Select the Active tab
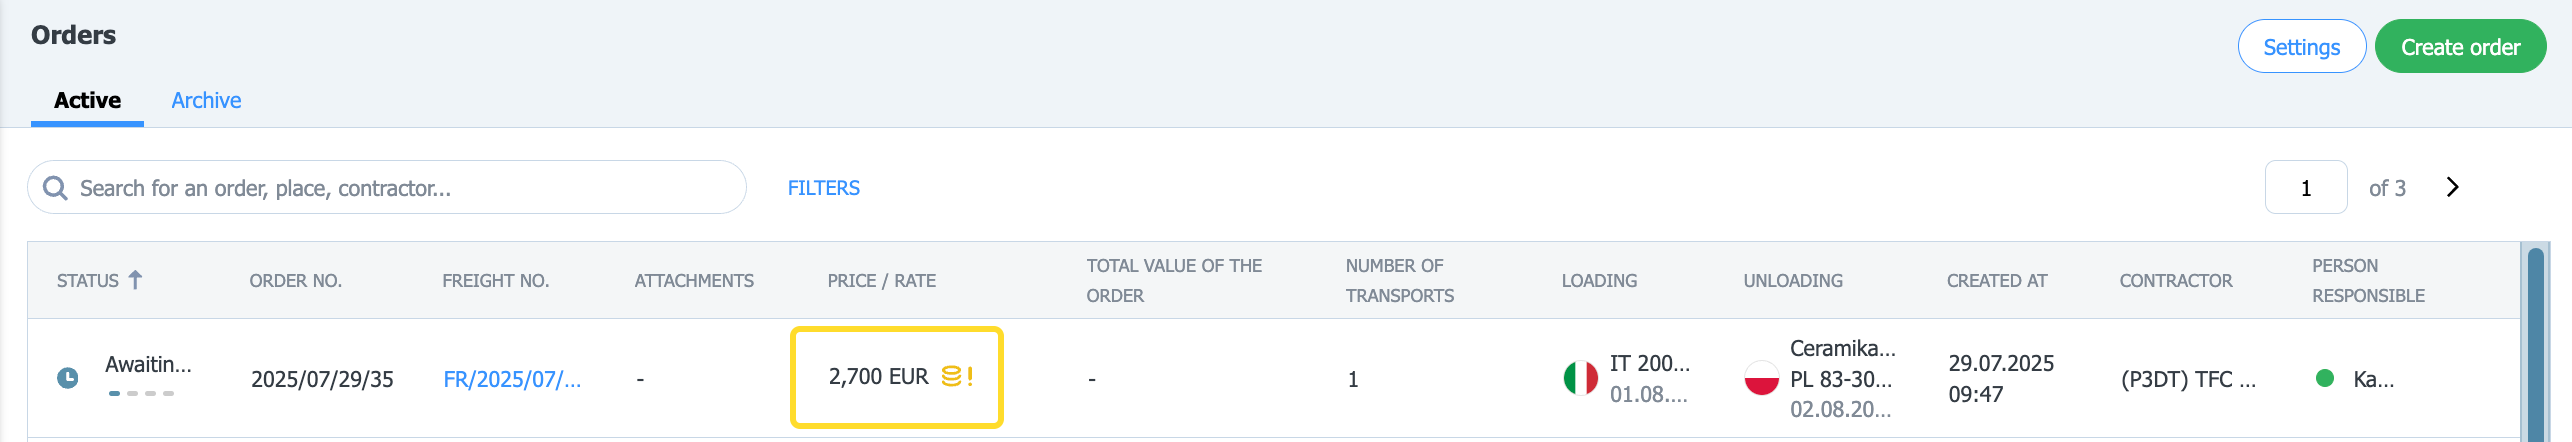This screenshot has width=2572, height=442. (x=87, y=100)
